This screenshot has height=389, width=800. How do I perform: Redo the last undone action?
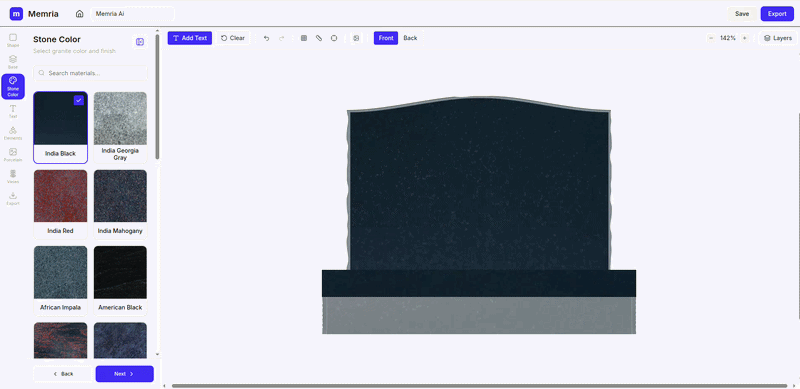click(x=282, y=38)
